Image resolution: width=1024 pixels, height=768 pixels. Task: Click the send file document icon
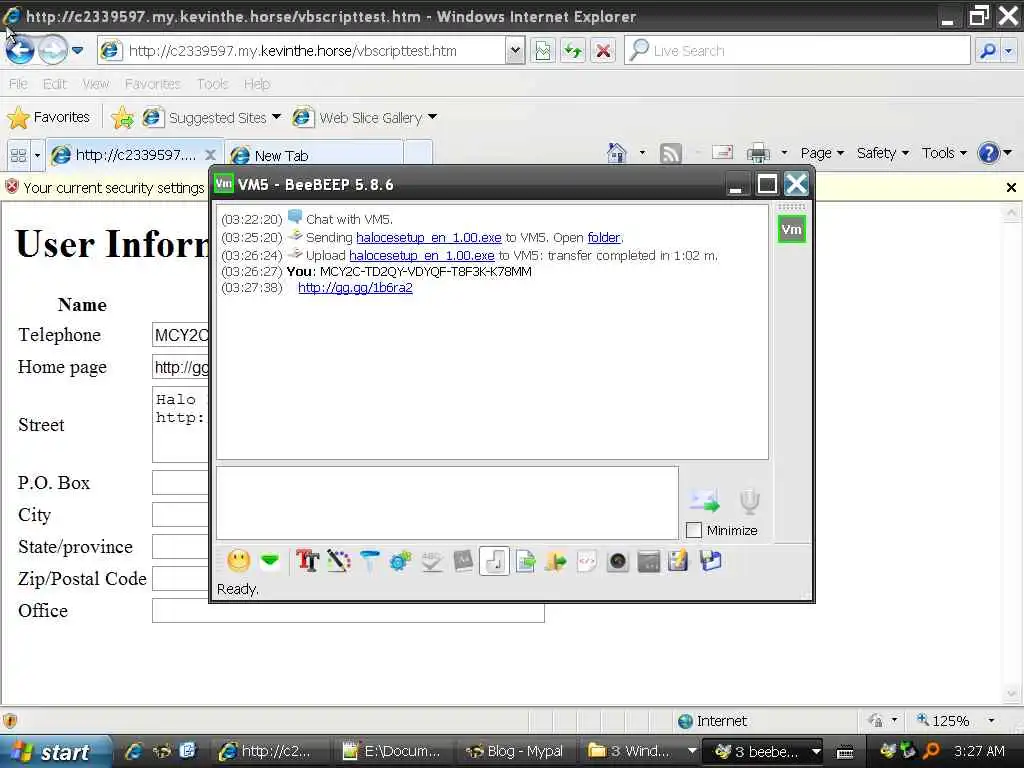pos(525,561)
